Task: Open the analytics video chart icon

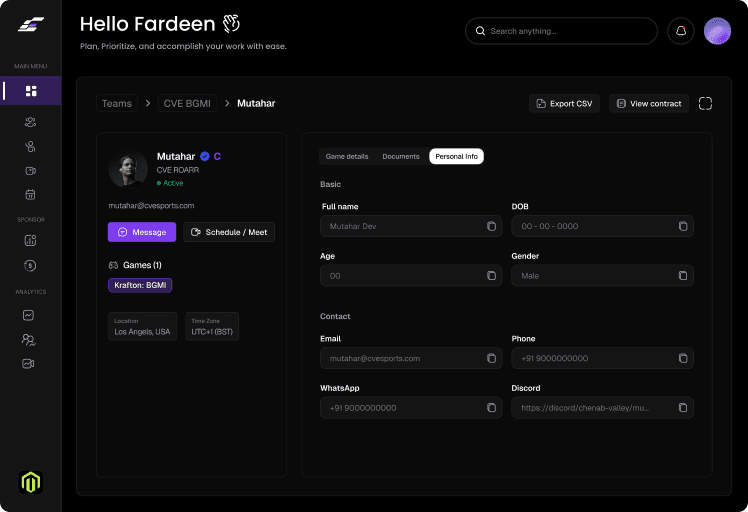Action: [29, 364]
